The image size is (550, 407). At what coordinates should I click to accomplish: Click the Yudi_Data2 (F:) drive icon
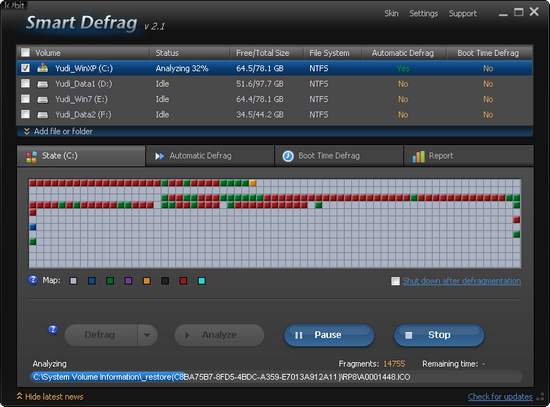(x=43, y=115)
